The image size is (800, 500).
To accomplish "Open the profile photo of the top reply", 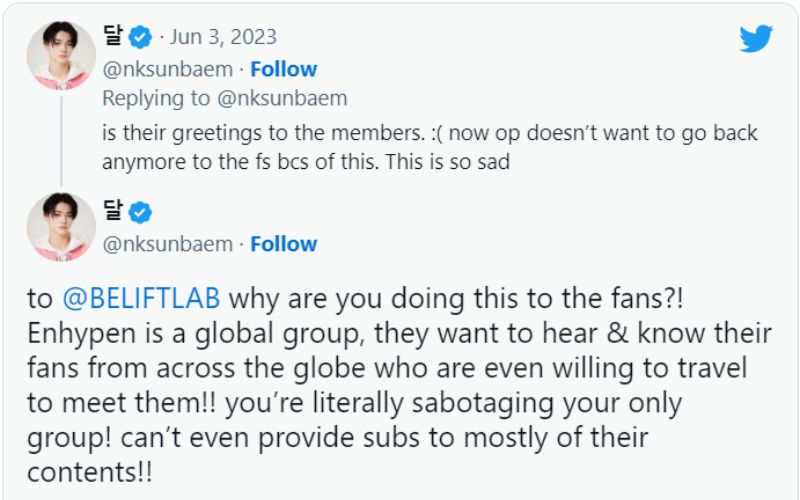I will click(x=61, y=54).
